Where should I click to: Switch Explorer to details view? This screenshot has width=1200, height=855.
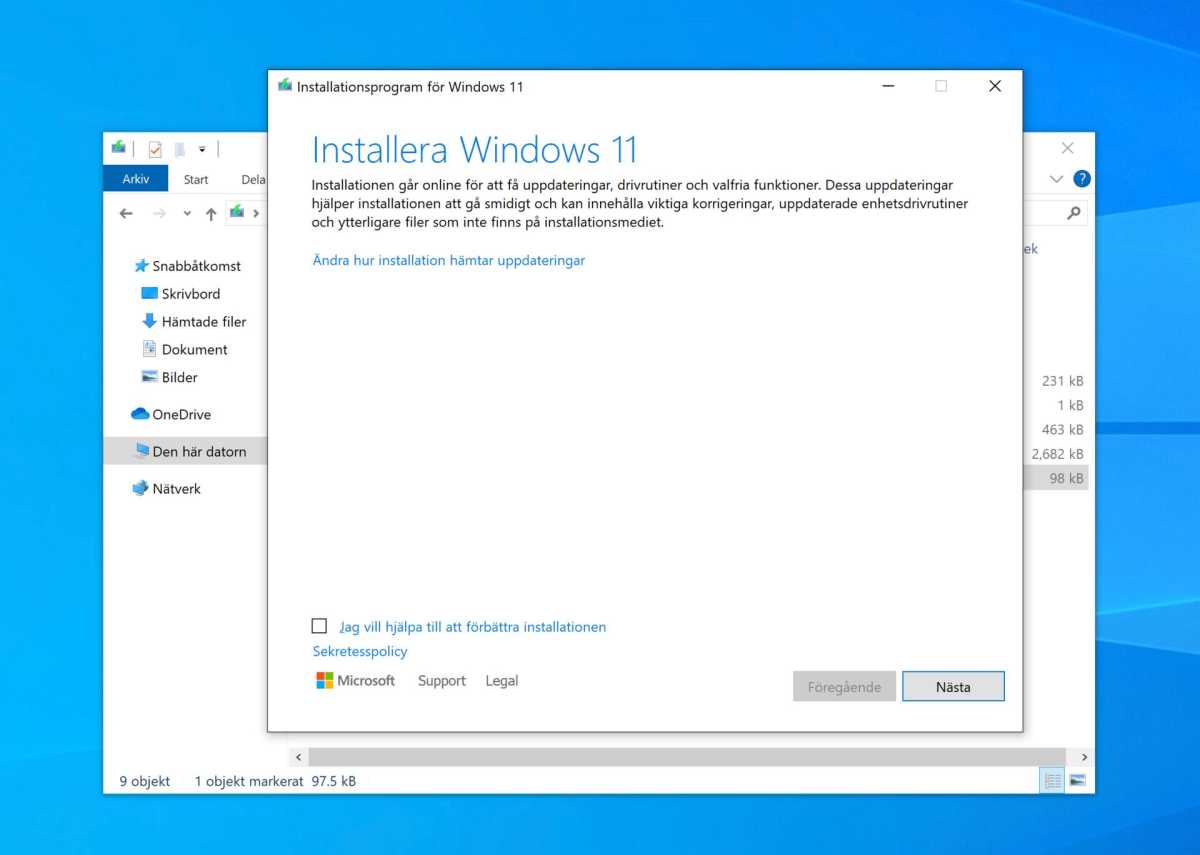[x=1052, y=781]
